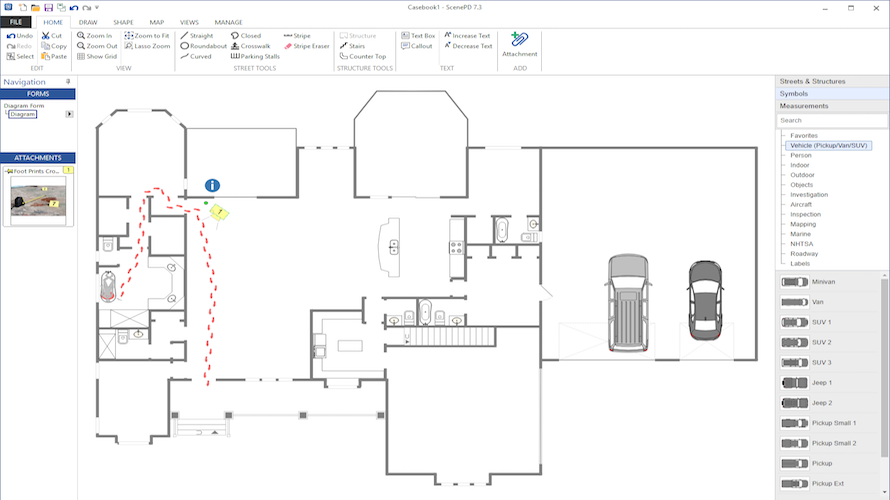This screenshot has width=890, height=500.
Task: Click Zoom In in View group
Action: pos(94,36)
